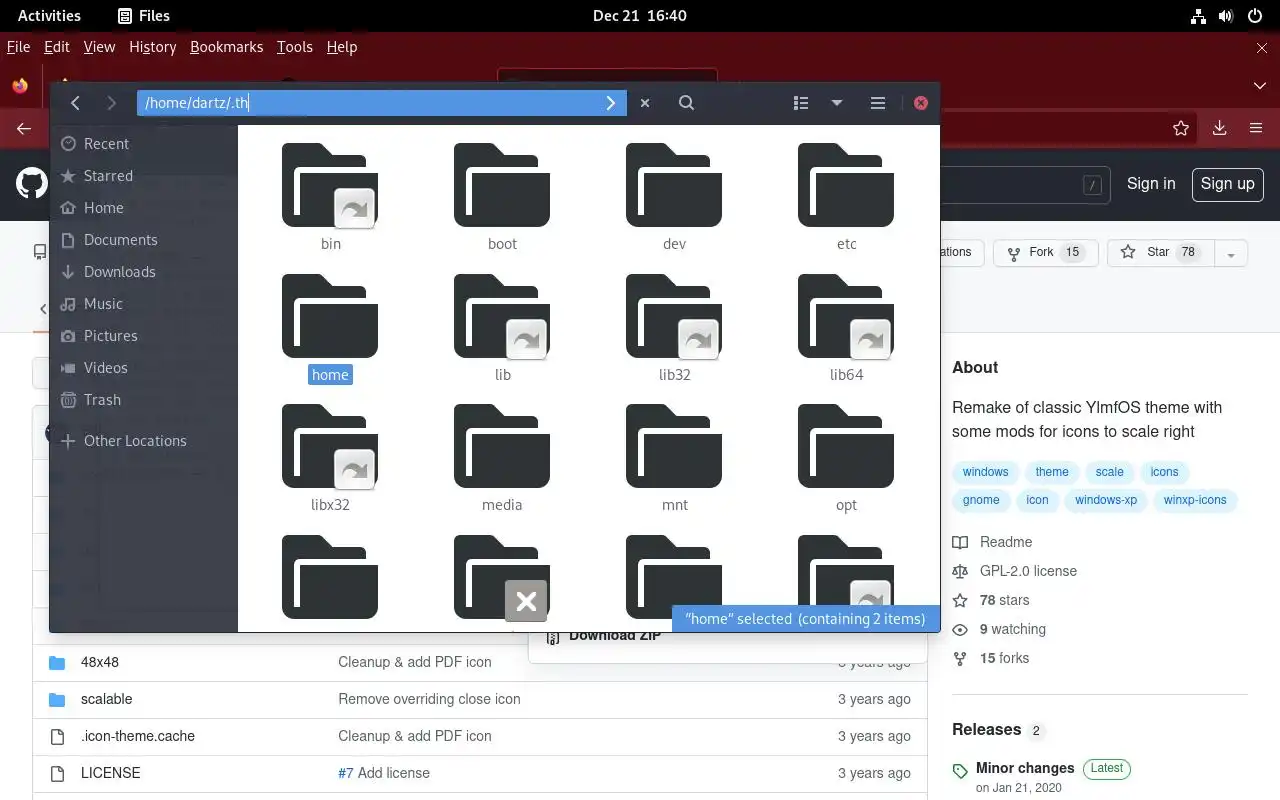Select the mnt folder icon

click(674, 446)
